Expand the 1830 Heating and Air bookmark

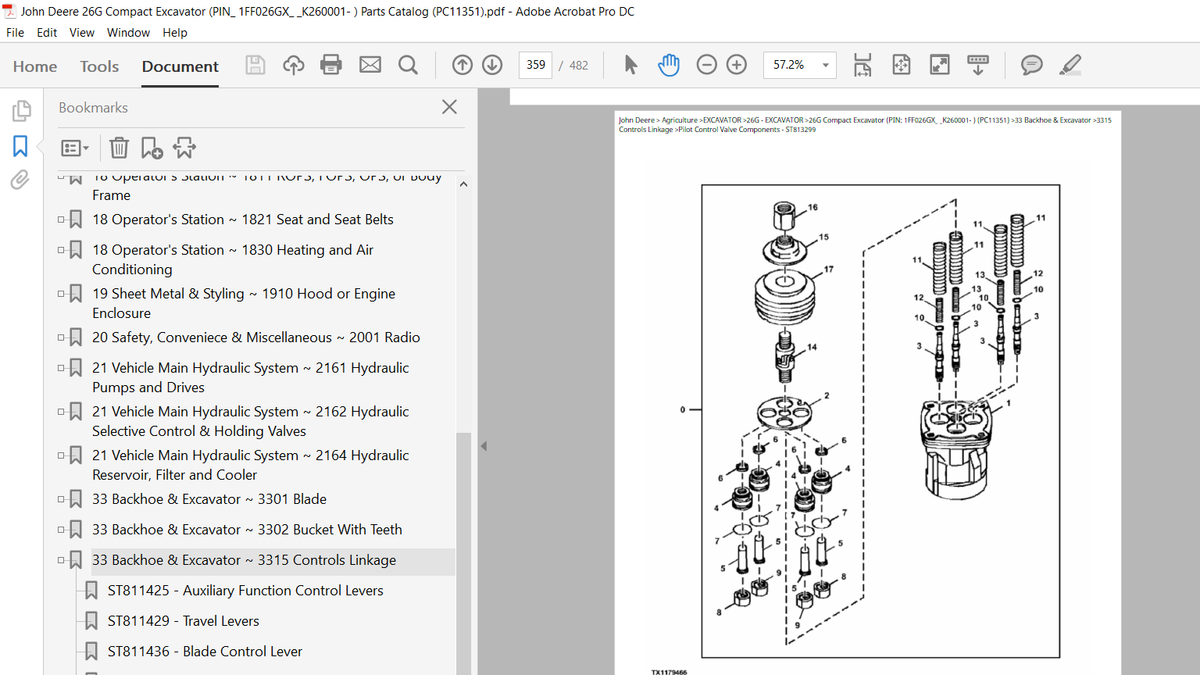62,250
